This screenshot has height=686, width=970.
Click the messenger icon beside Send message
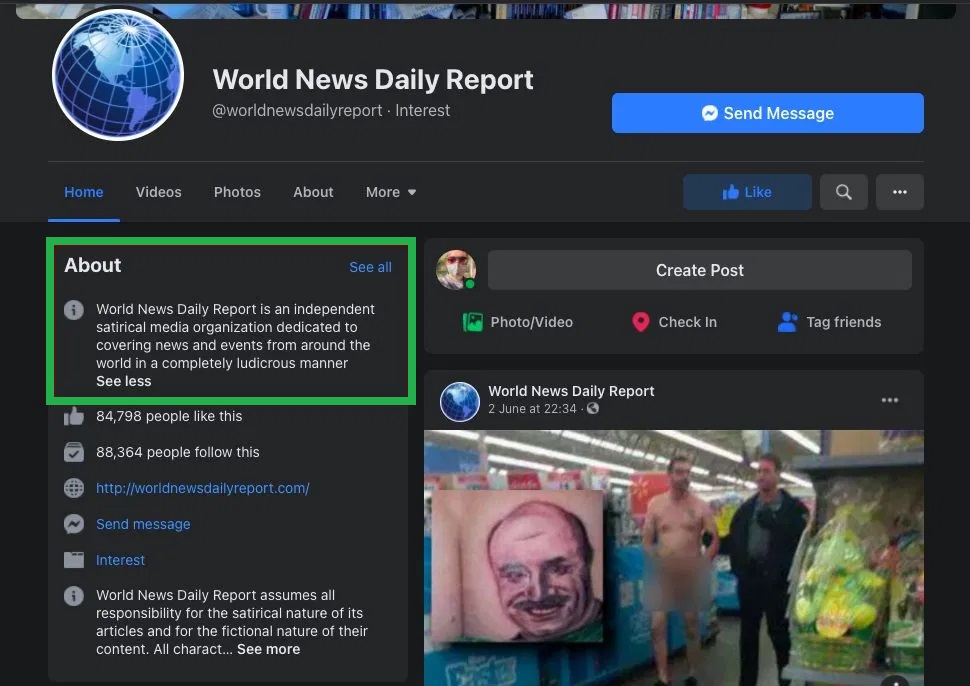(74, 524)
